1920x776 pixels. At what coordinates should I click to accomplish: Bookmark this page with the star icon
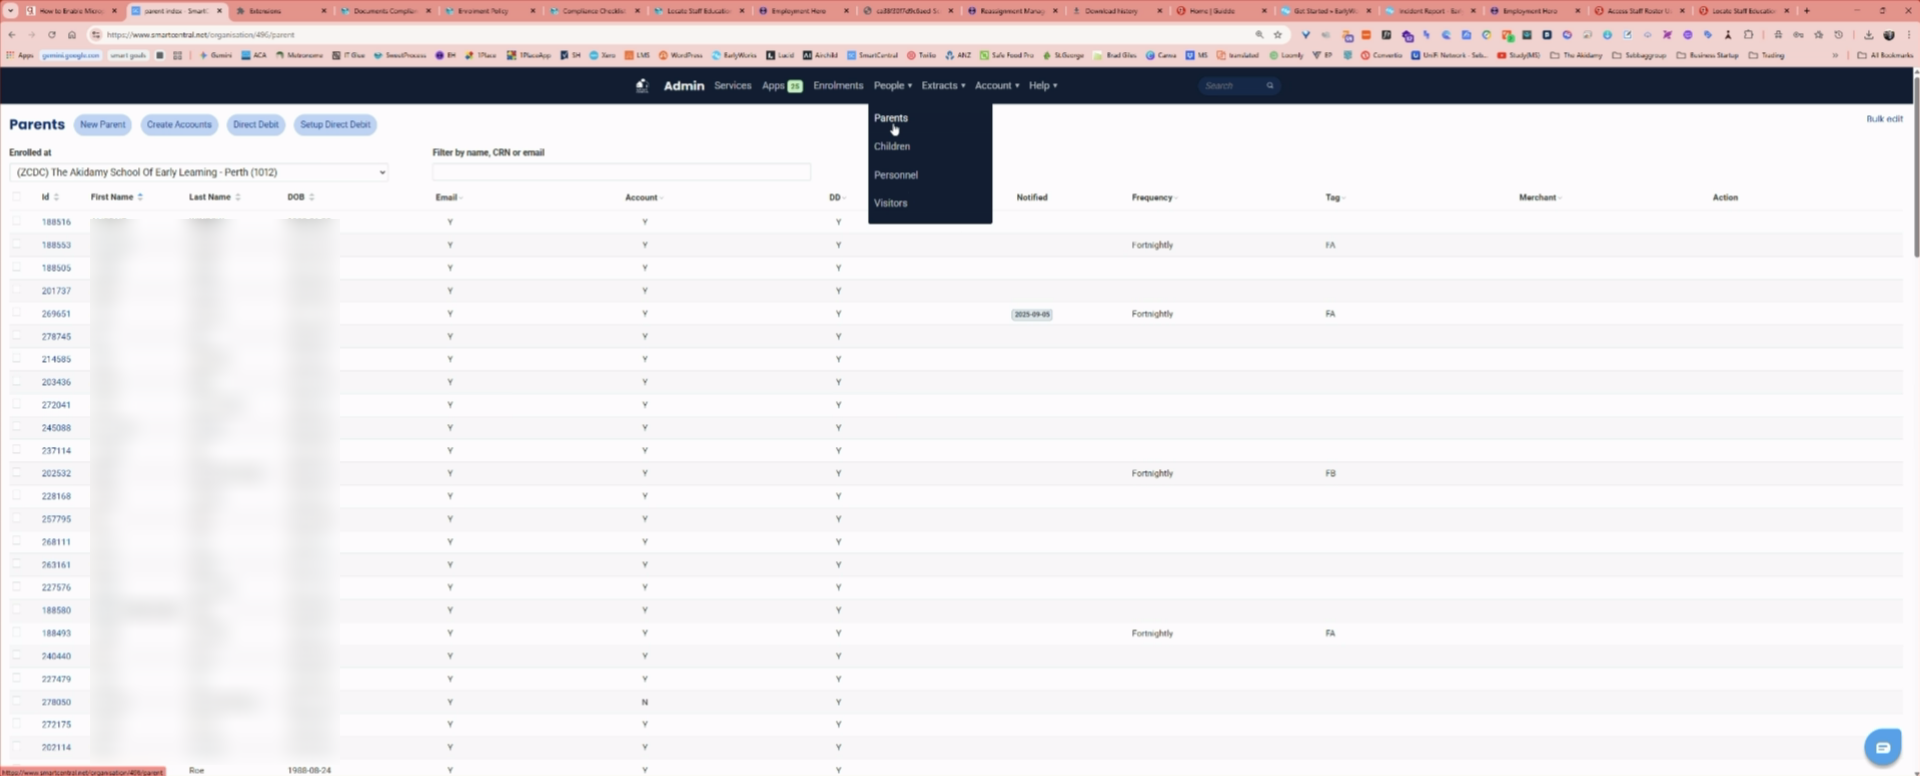[1278, 35]
